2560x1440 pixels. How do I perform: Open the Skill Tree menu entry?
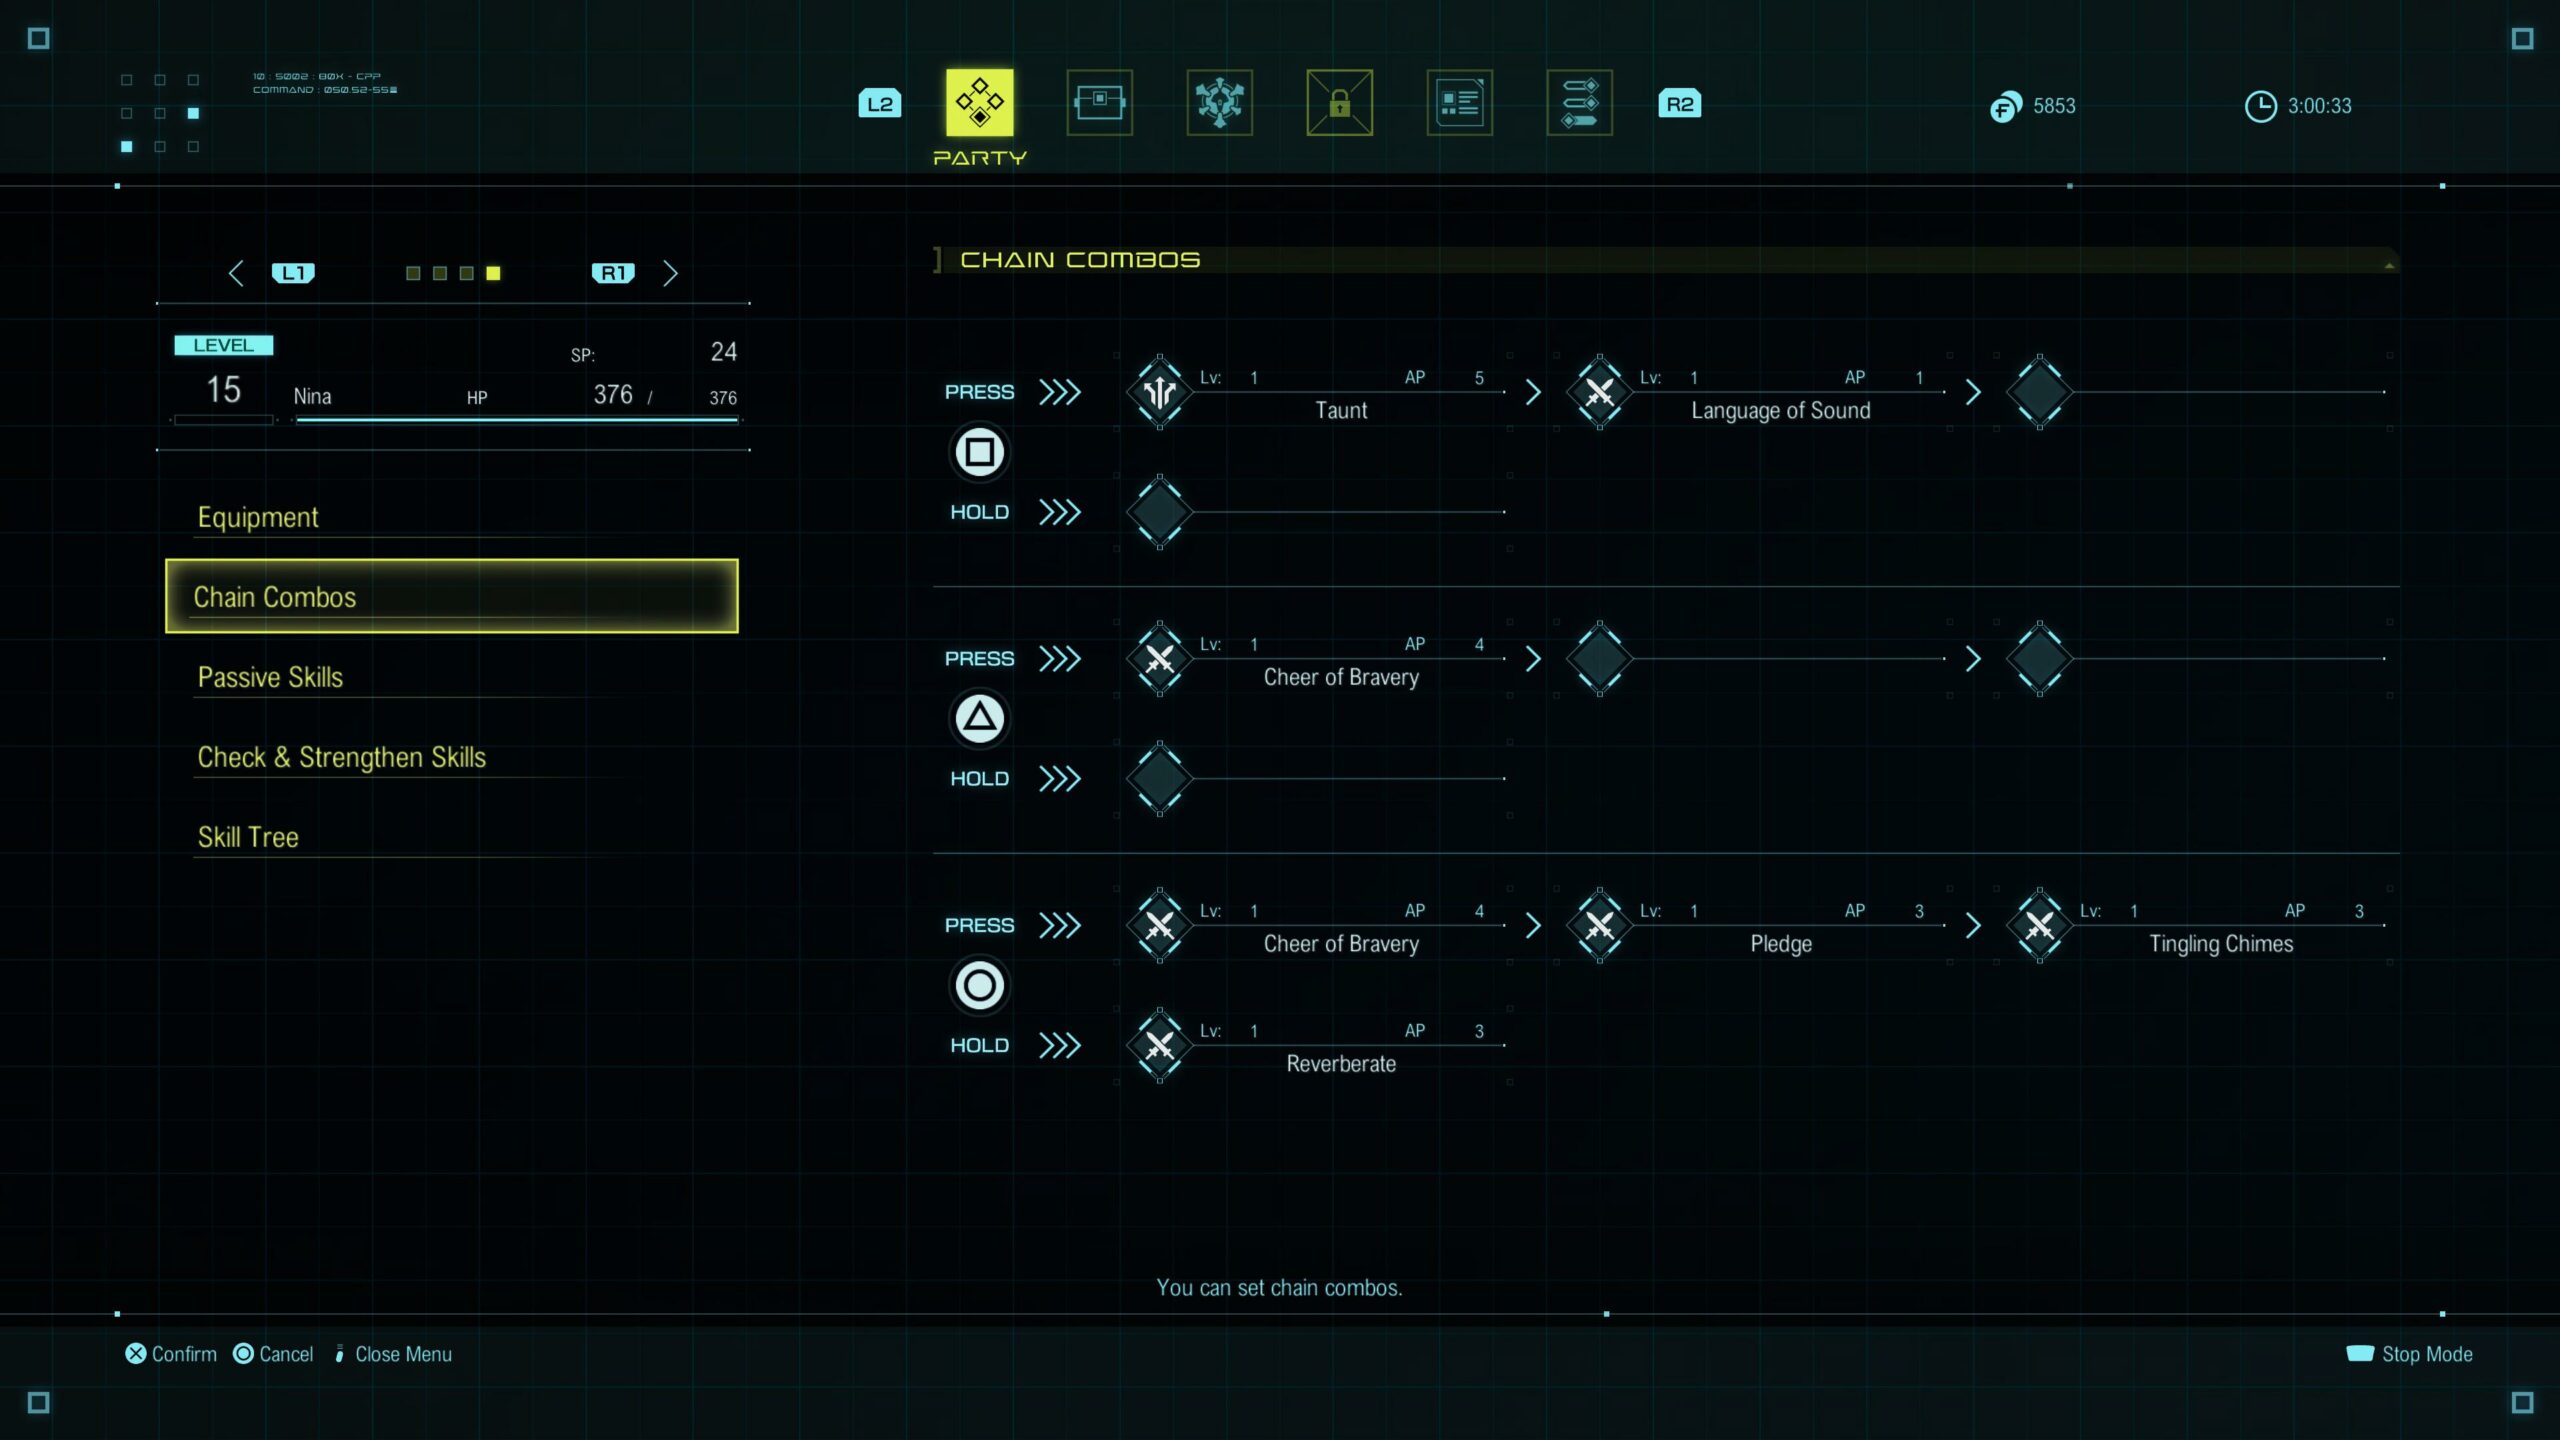(x=452, y=837)
